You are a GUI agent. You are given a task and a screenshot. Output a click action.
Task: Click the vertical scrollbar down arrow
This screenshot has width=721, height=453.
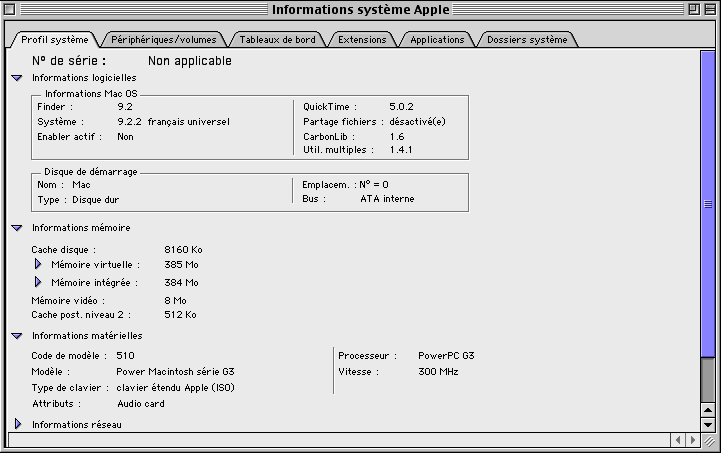click(x=708, y=424)
